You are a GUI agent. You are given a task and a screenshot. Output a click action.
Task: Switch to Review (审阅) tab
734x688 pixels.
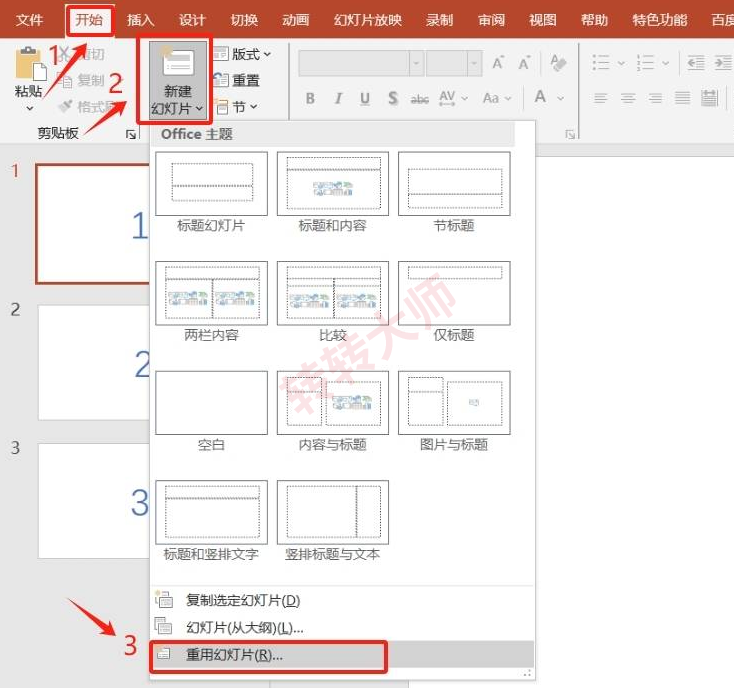click(x=491, y=20)
